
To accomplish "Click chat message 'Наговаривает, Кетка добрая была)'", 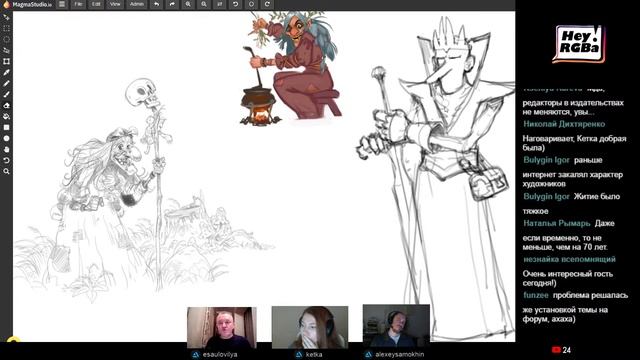I will 574,143.
